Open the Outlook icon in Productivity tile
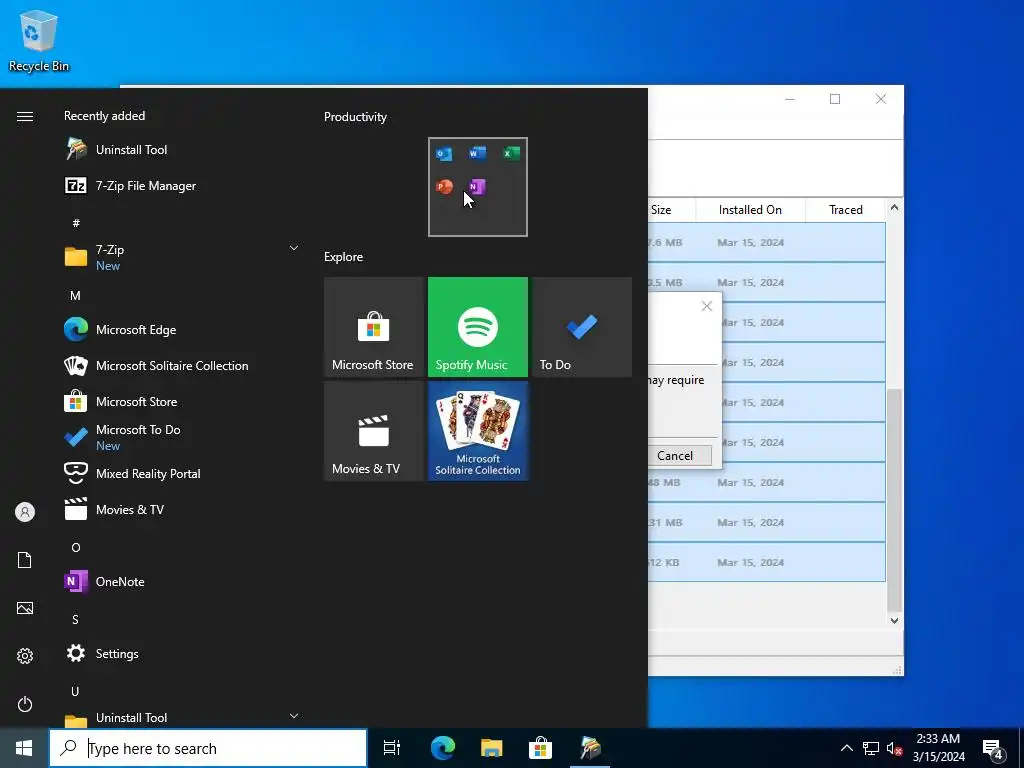The width and height of the screenshot is (1024, 768). (x=444, y=153)
